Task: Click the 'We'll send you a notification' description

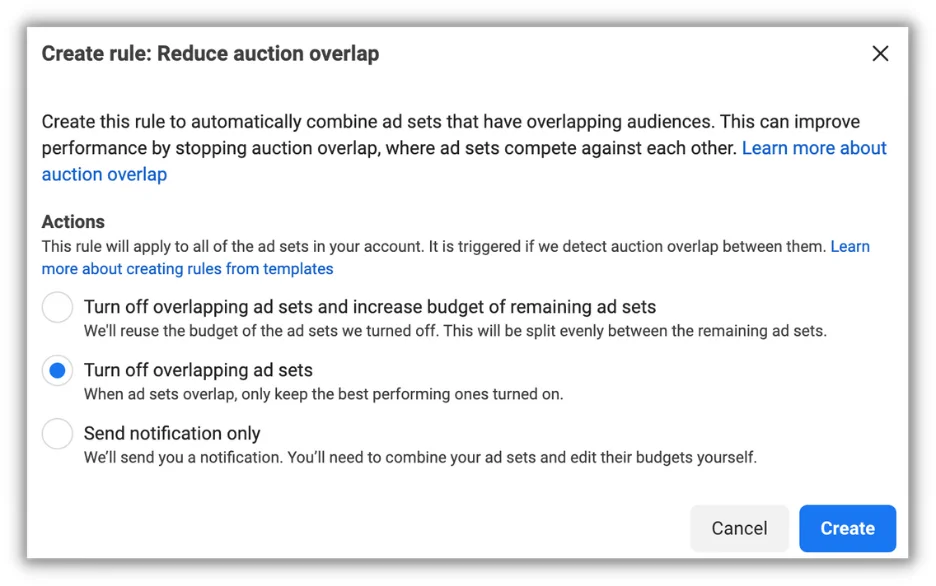Action: [420, 458]
